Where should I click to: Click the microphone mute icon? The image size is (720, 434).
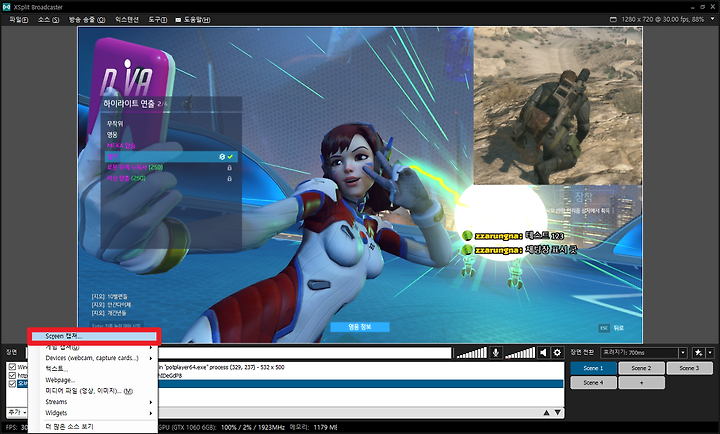(x=496, y=353)
